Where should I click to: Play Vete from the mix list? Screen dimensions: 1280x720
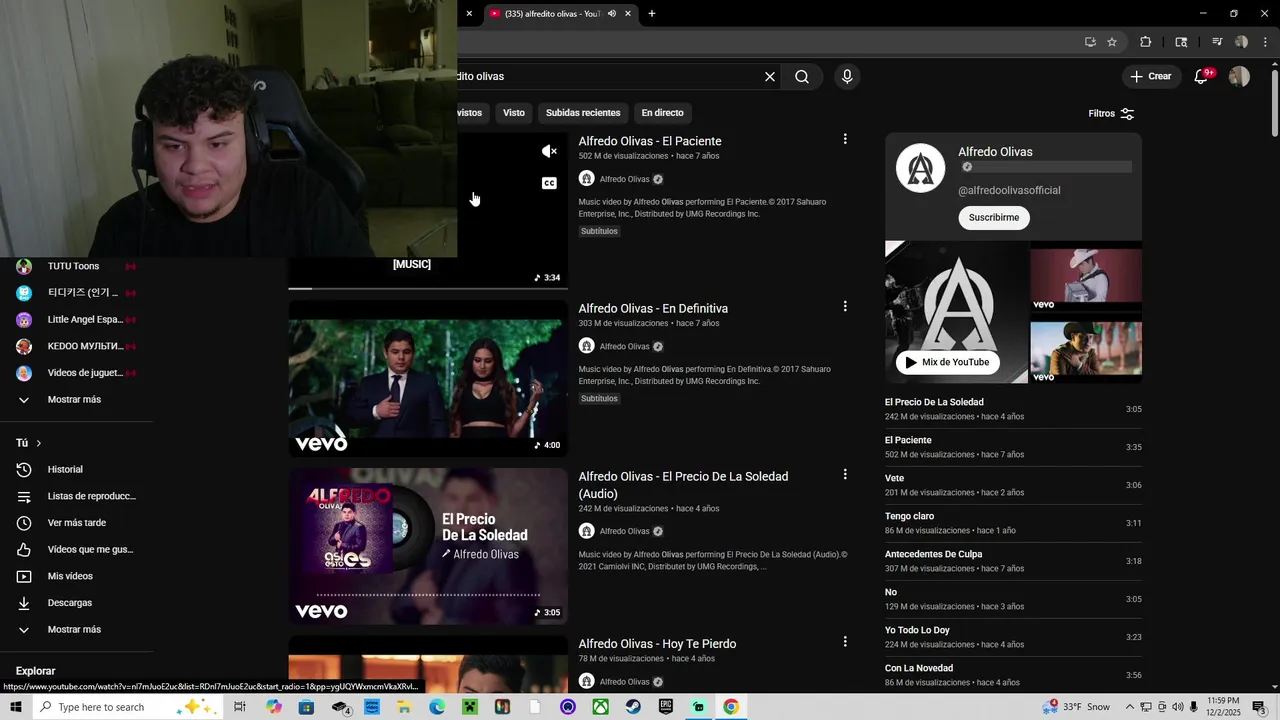1013,485
